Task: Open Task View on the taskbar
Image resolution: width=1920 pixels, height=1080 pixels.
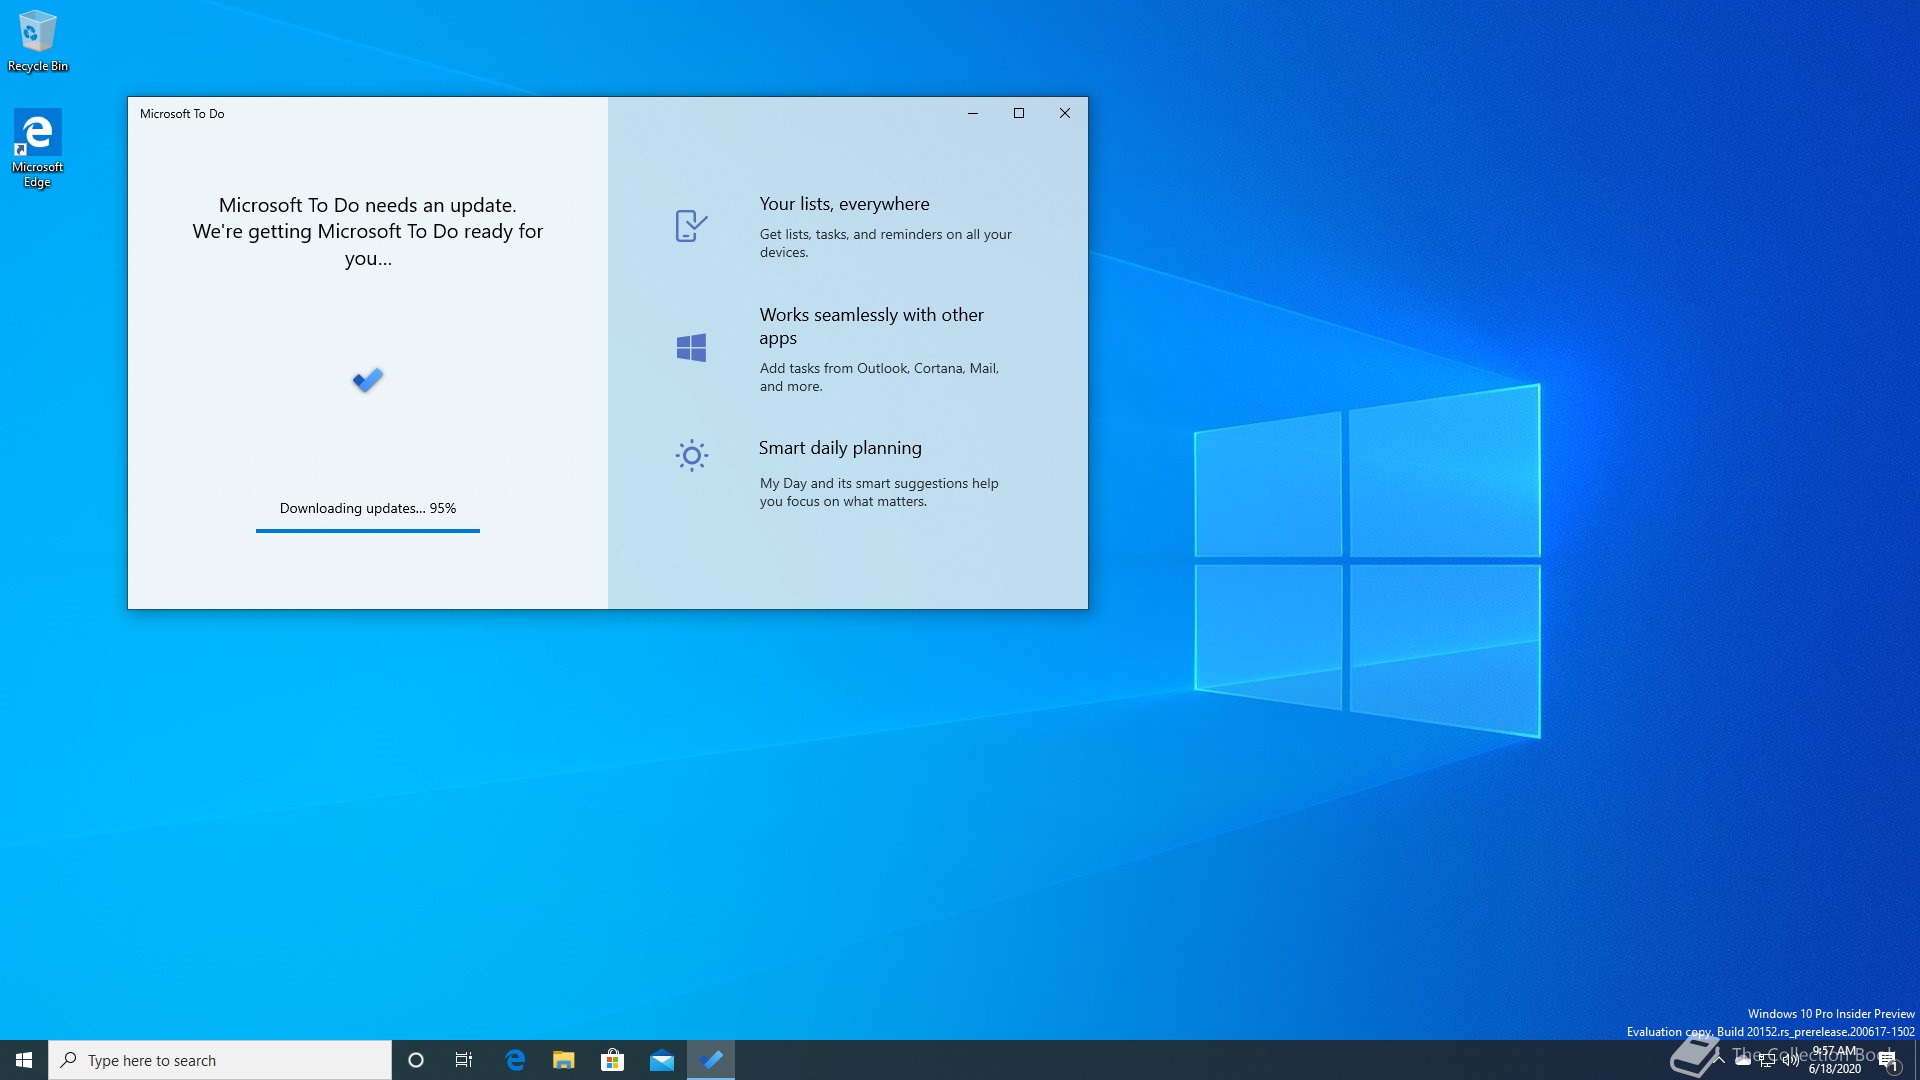Action: tap(464, 1060)
